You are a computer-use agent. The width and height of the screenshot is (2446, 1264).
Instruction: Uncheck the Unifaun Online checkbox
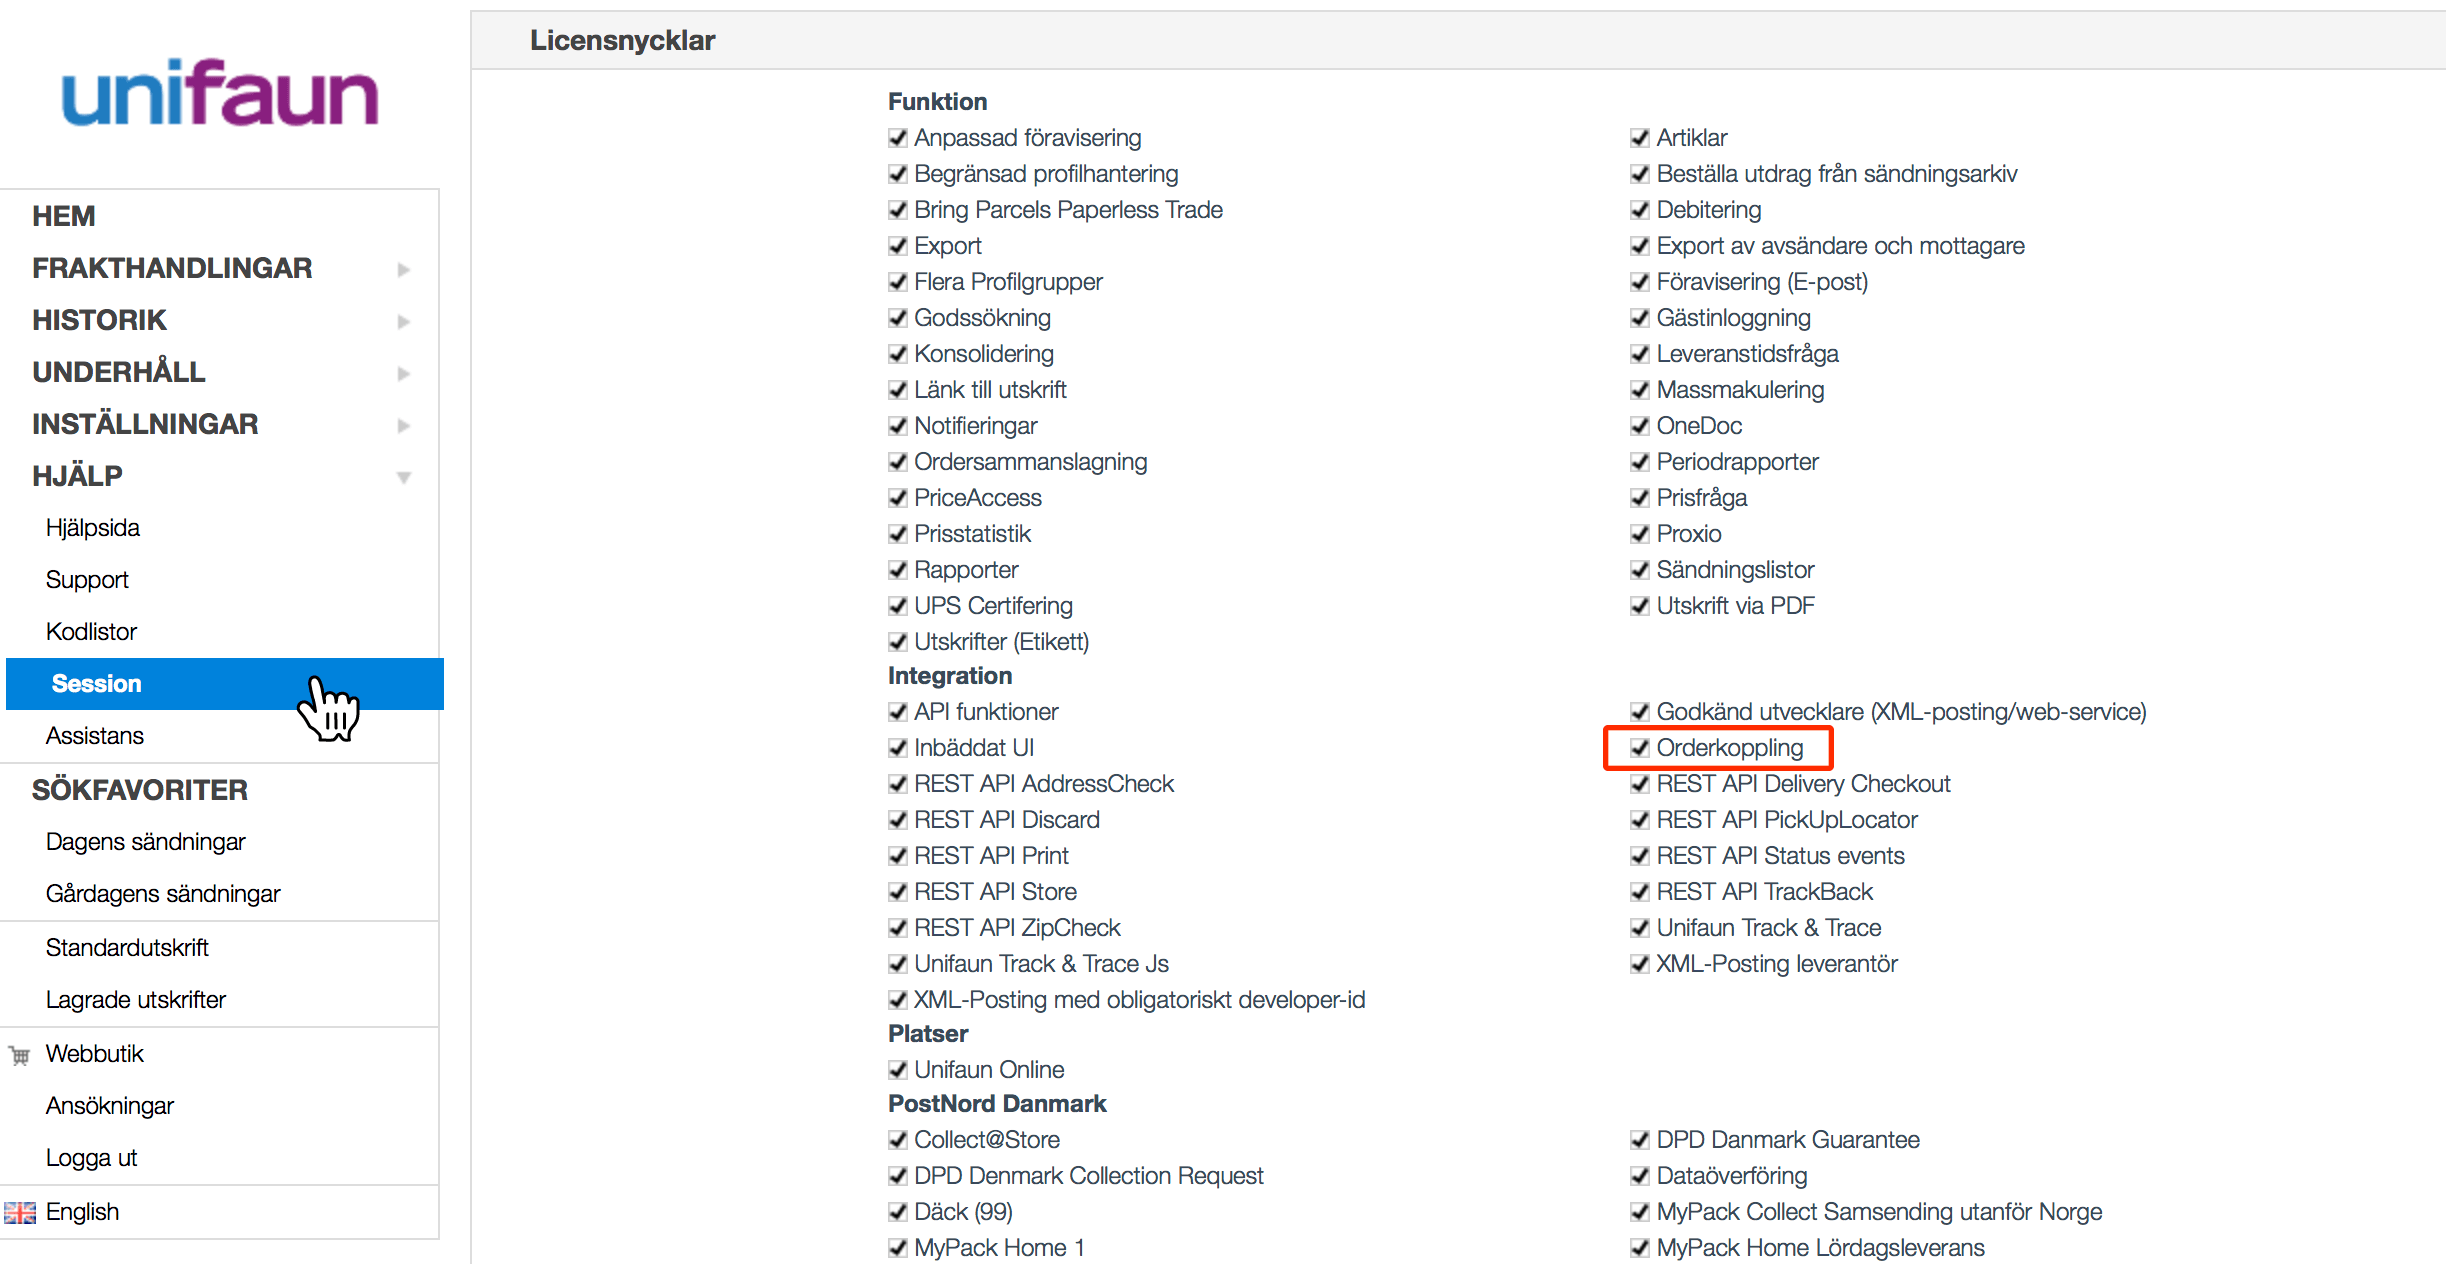click(898, 1070)
